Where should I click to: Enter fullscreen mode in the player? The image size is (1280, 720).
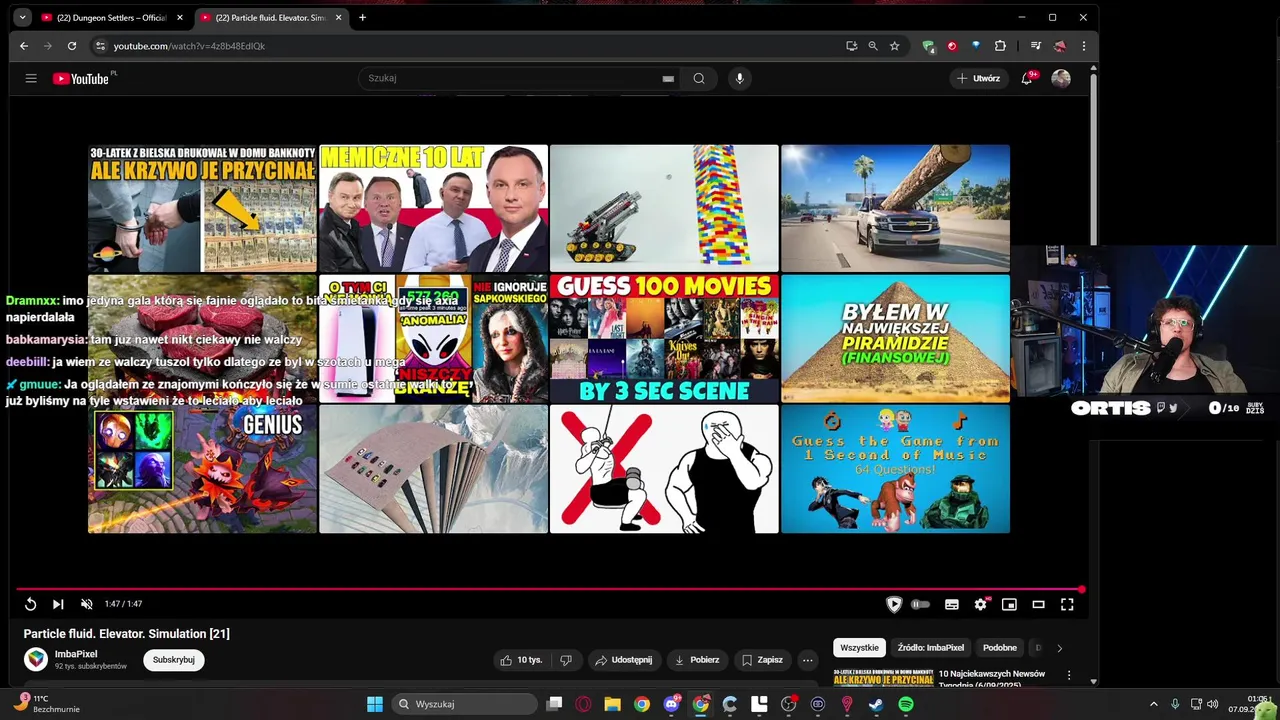tap(1067, 604)
